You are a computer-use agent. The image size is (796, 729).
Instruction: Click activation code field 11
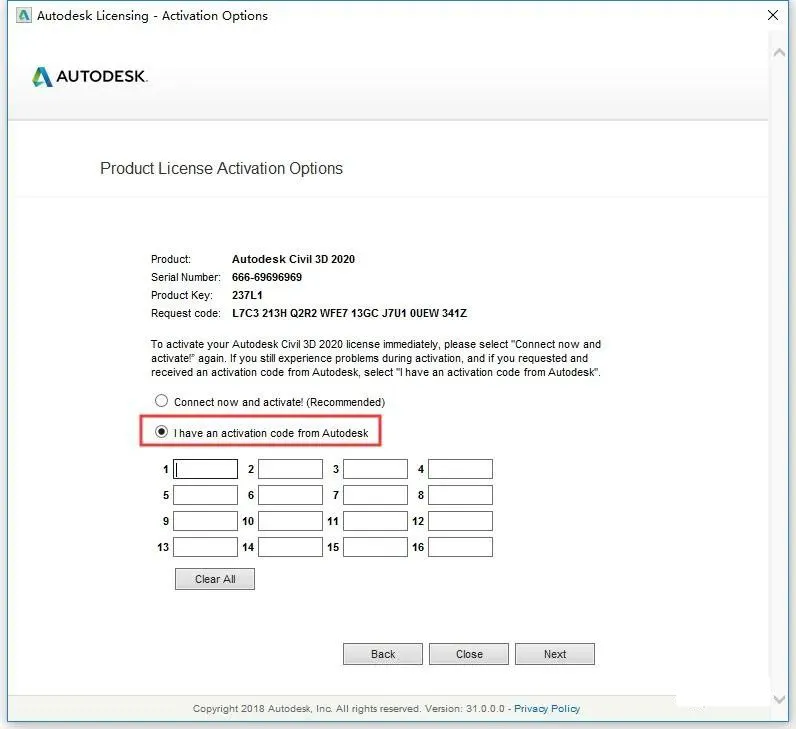tap(375, 521)
